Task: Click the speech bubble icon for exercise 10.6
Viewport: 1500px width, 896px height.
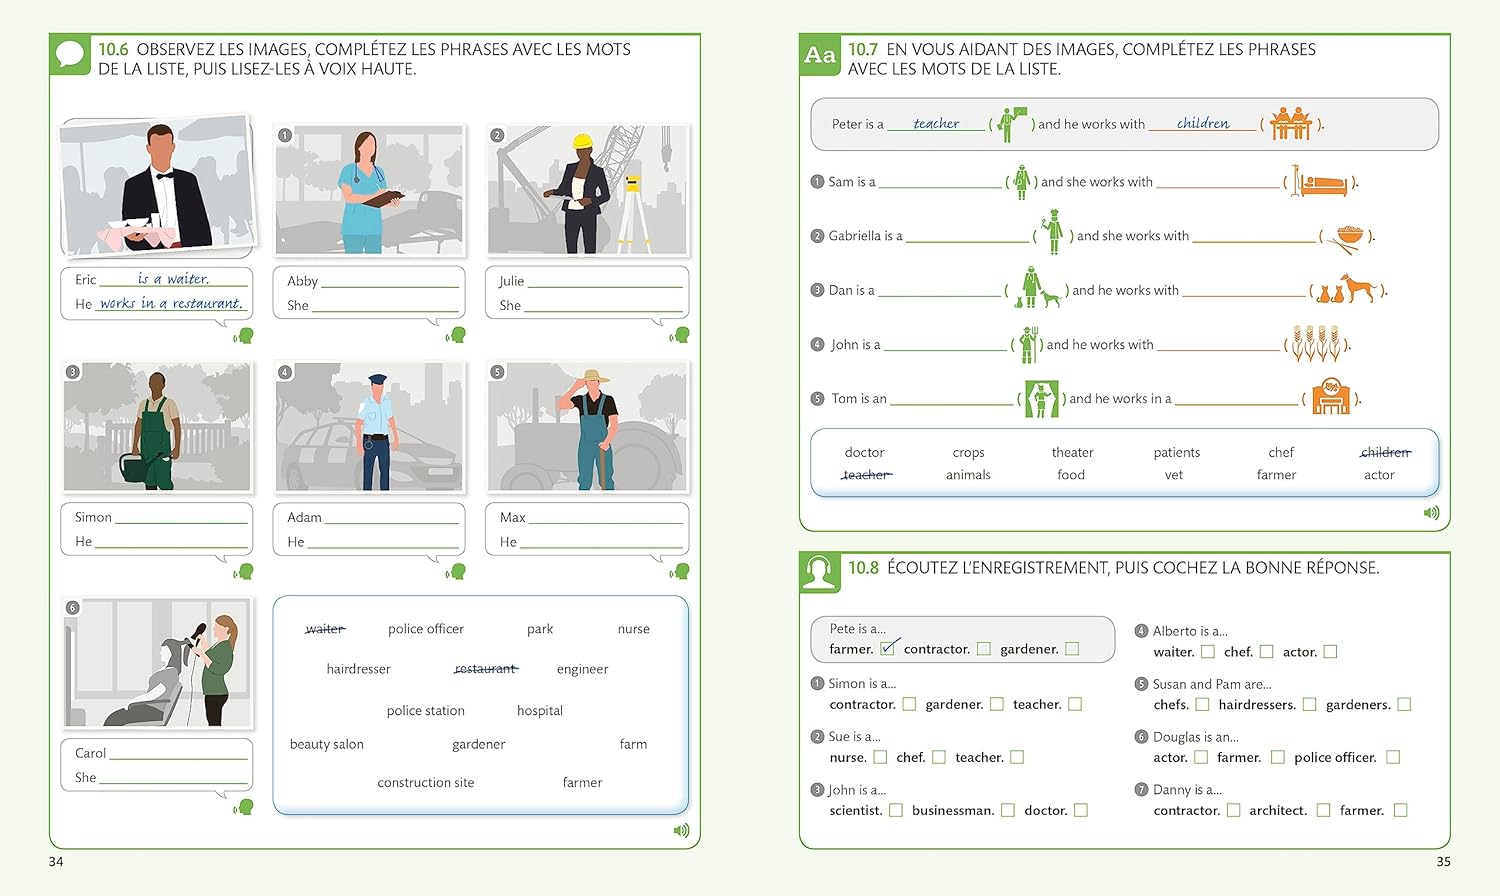Action: point(70,55)
